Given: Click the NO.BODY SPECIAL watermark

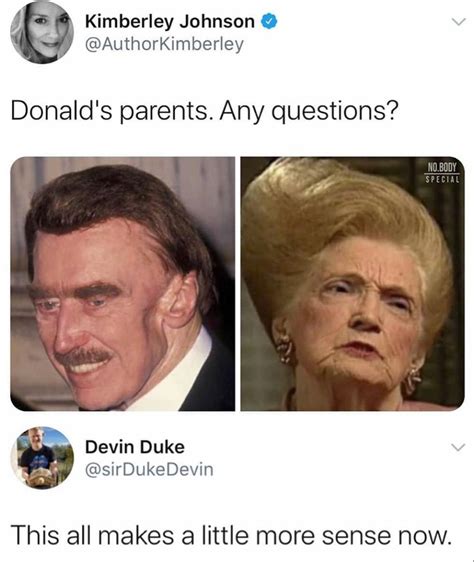Looking at the screenshot, I should click(x=442, y=172).
